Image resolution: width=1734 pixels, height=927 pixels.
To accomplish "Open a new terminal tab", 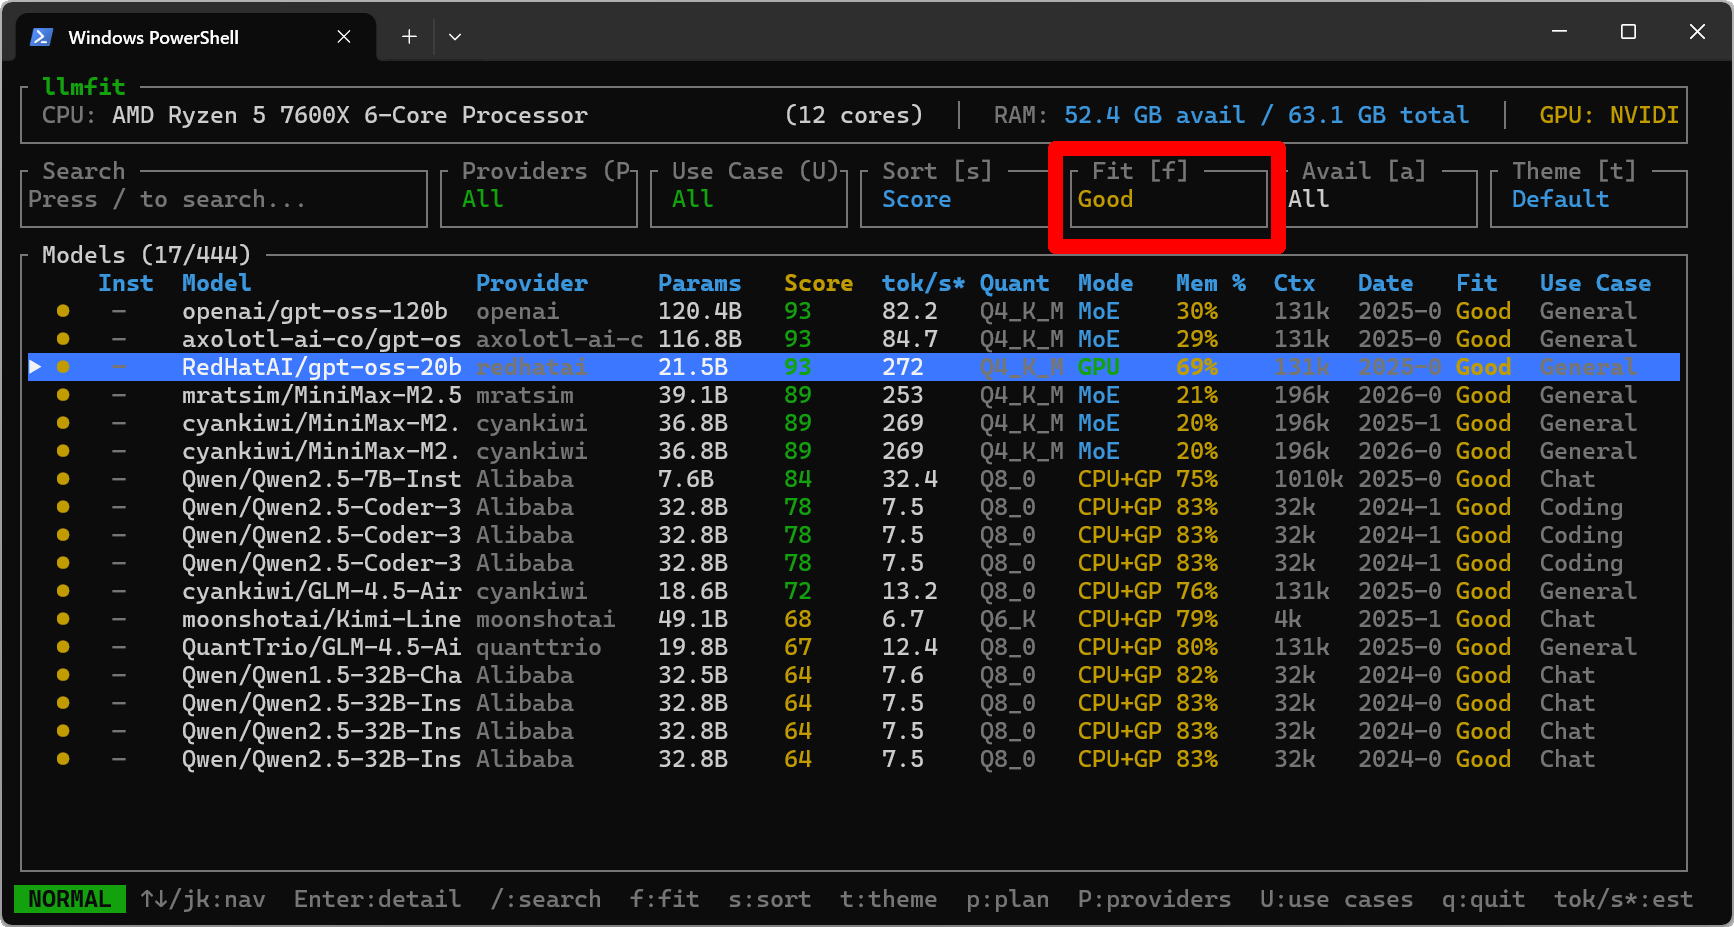I will [409, 37].
